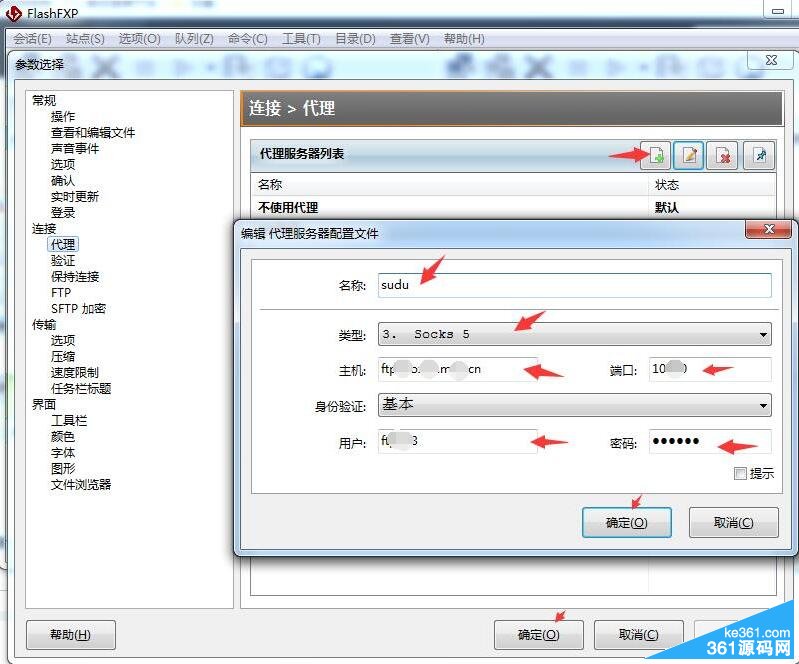
Task: Select 登录 in the settings tree
Action: pos(63,212)
